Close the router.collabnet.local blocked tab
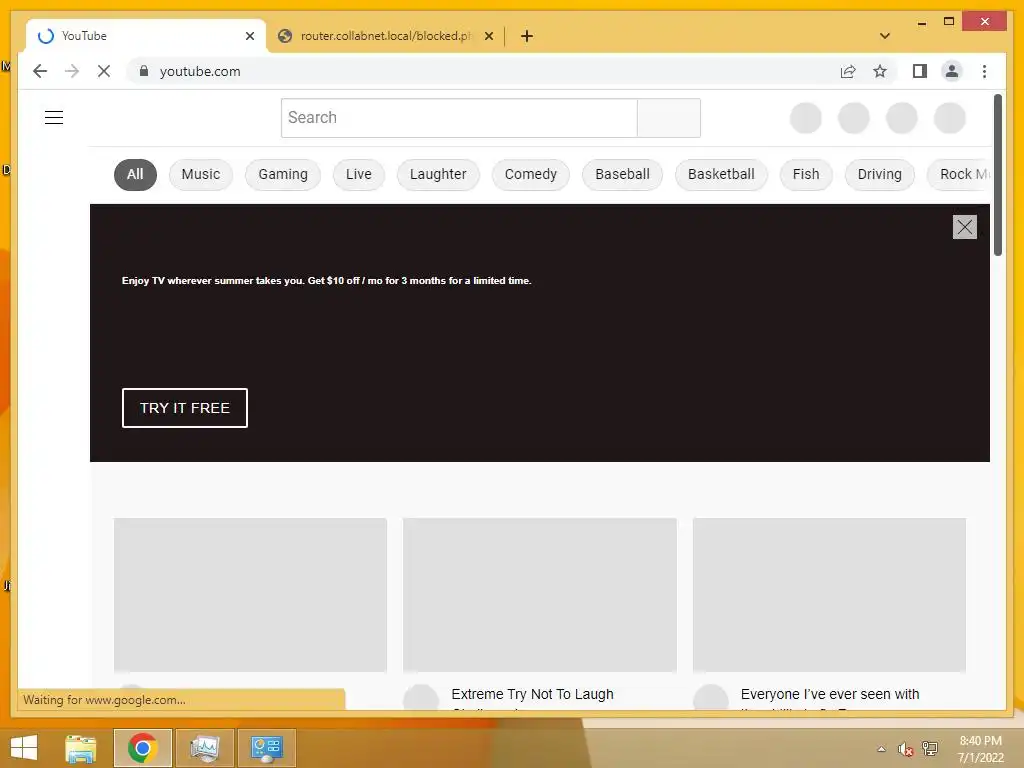 tap(488, 36)
